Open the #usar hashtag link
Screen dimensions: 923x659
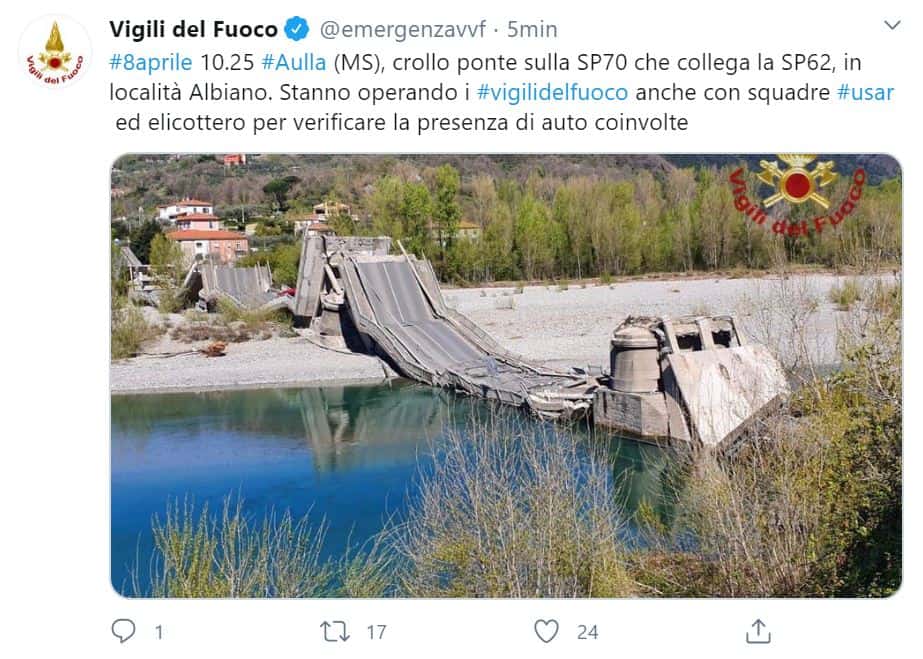click(865, 92)
